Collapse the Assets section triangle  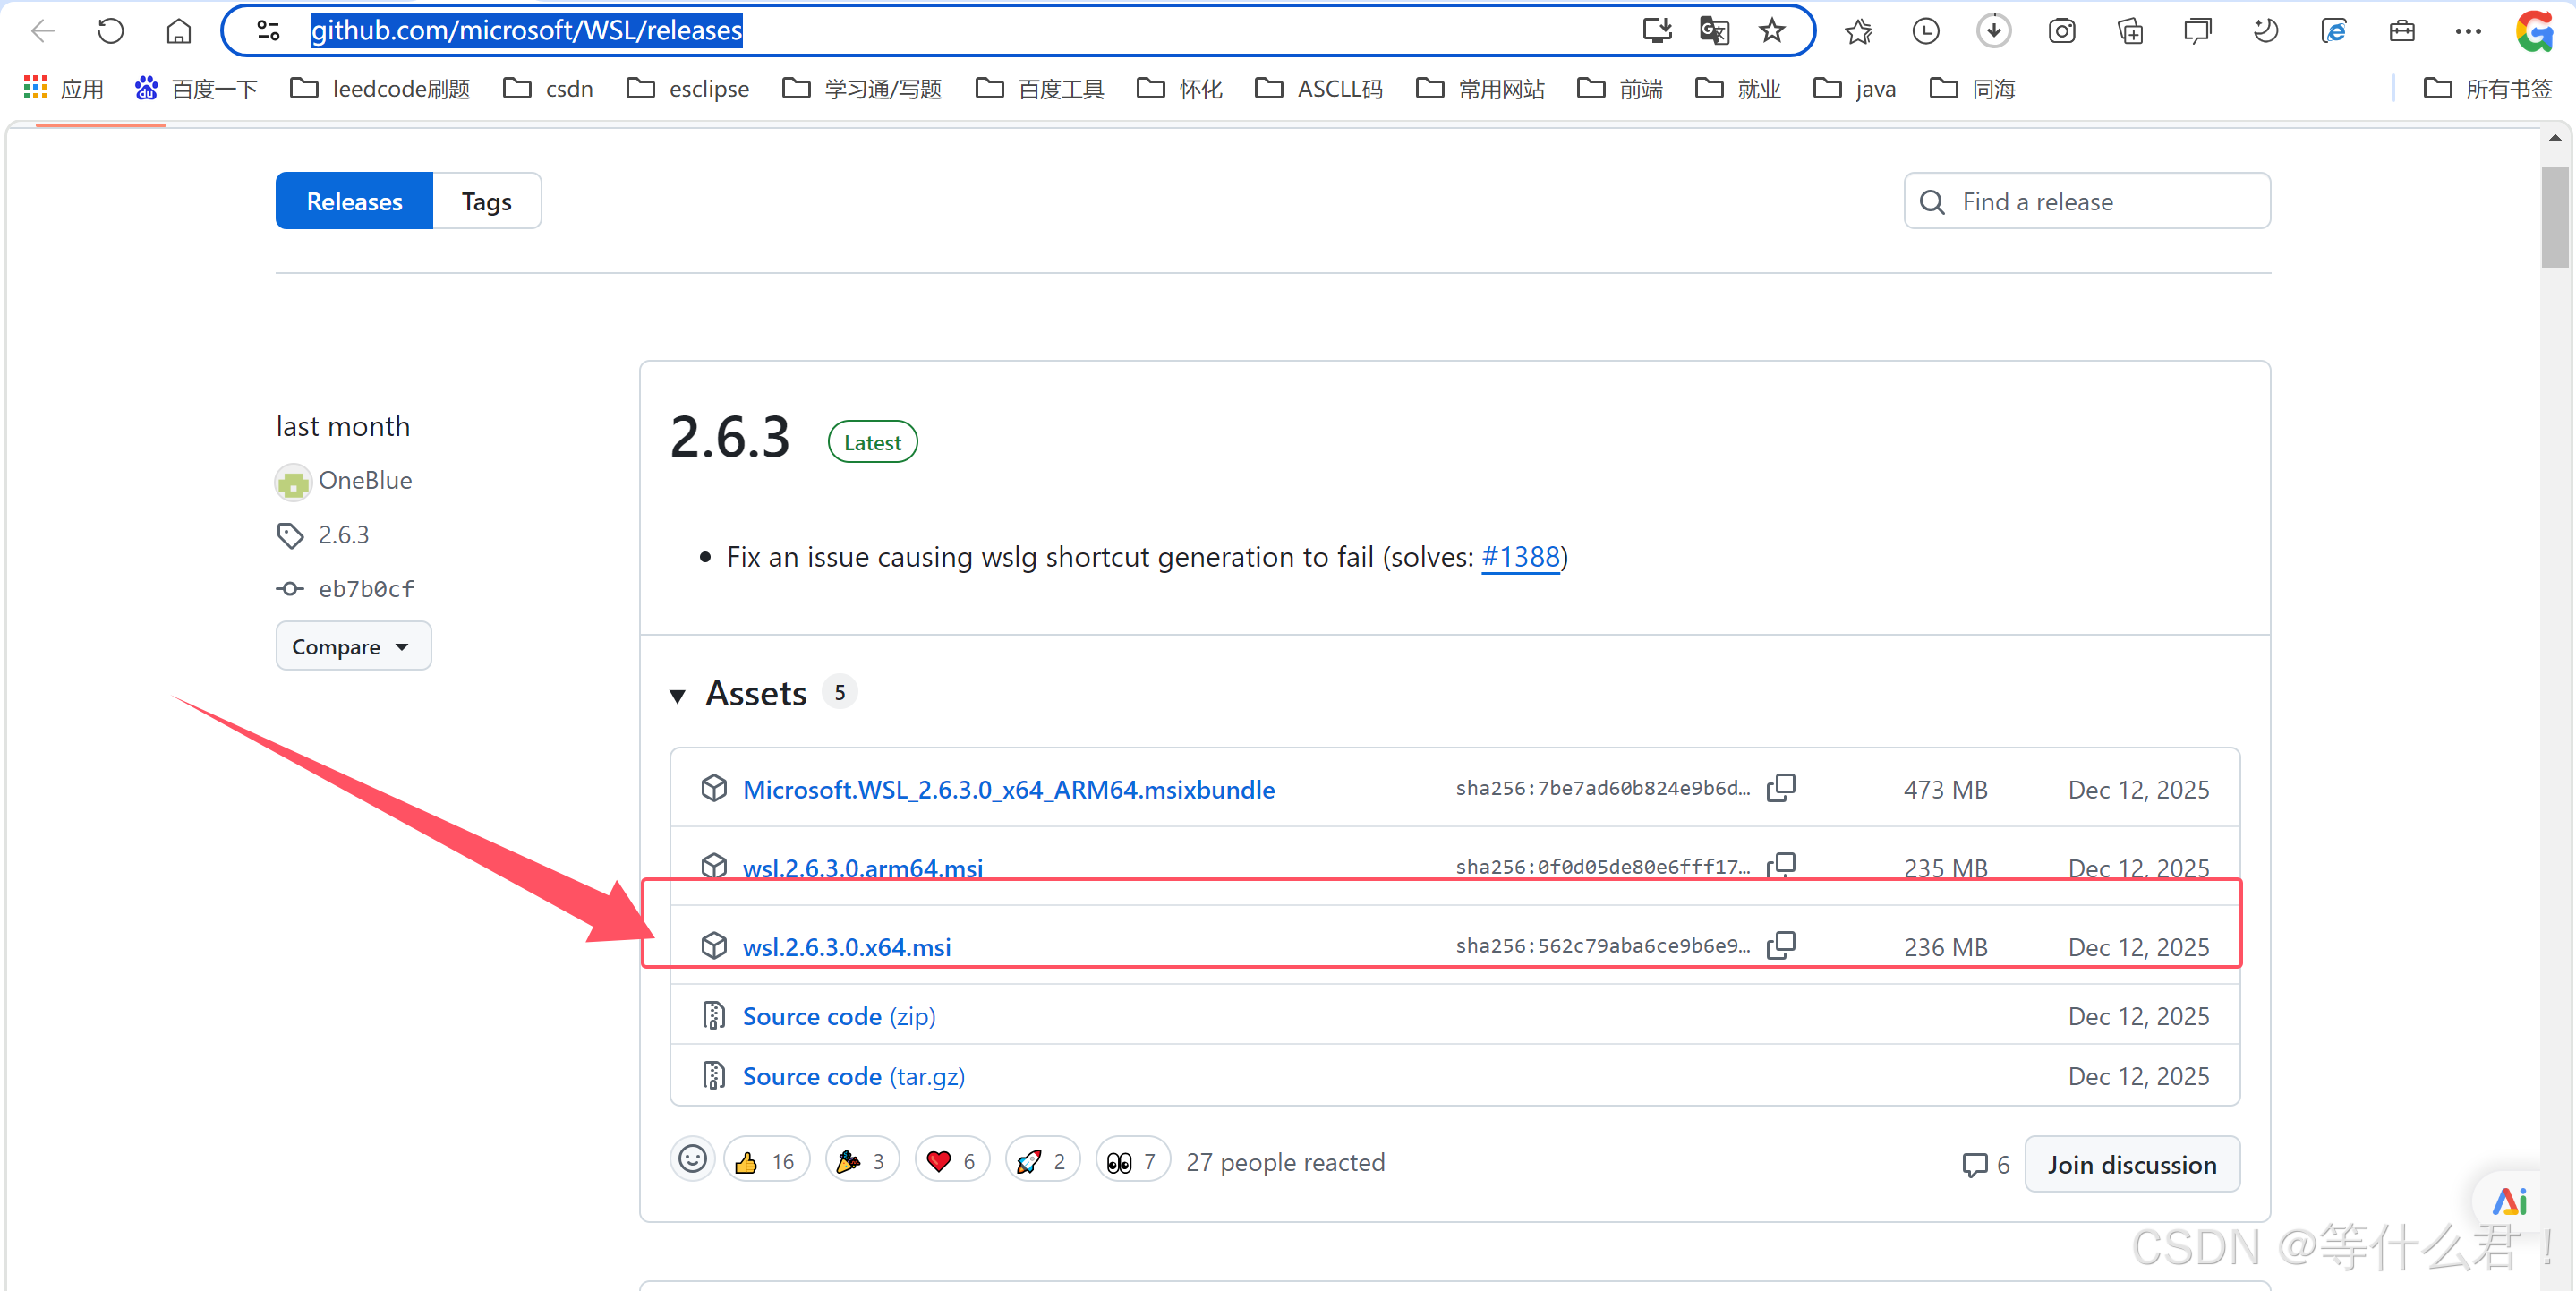click(x=678, y=695)
